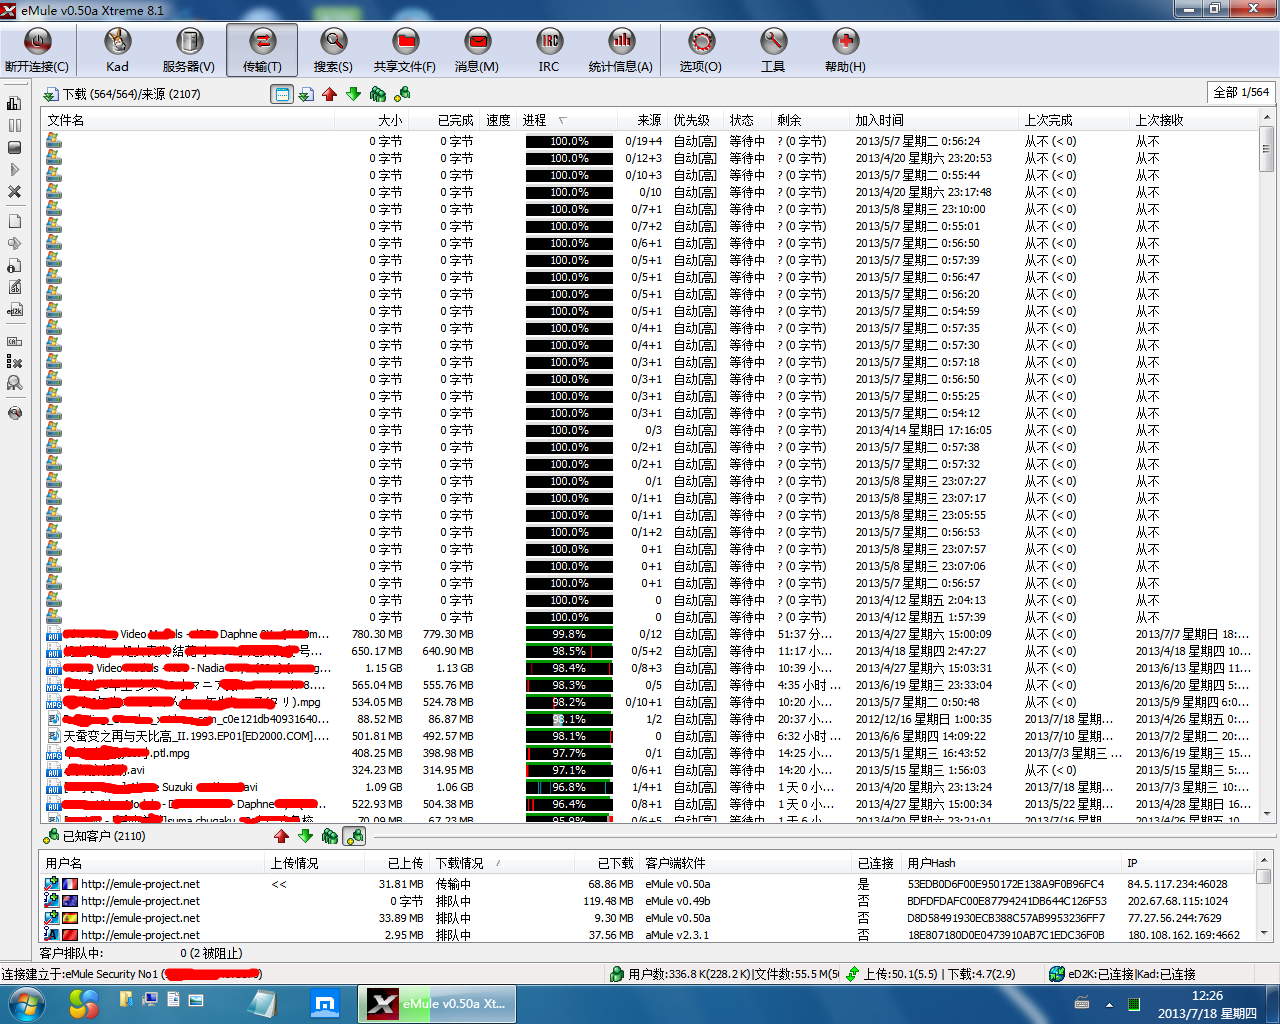The height and width of the screenshot is (1024, 1280).
Task: Switch to the 服务器(V) servers tab
Action: tap(189, 50)
